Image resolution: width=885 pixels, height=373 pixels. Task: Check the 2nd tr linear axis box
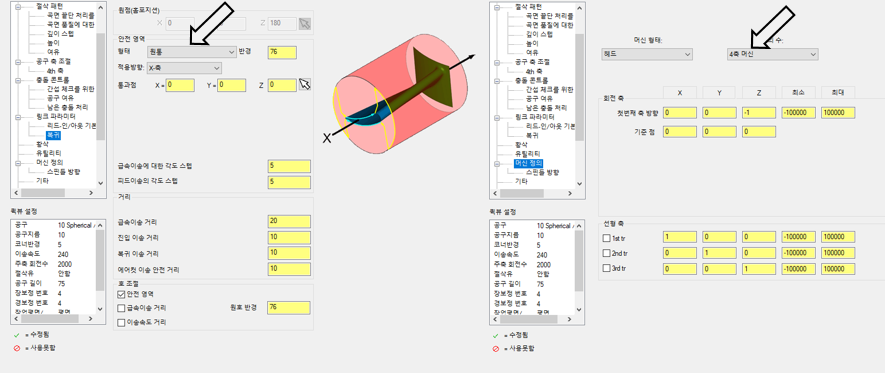[x=606, y=253]
